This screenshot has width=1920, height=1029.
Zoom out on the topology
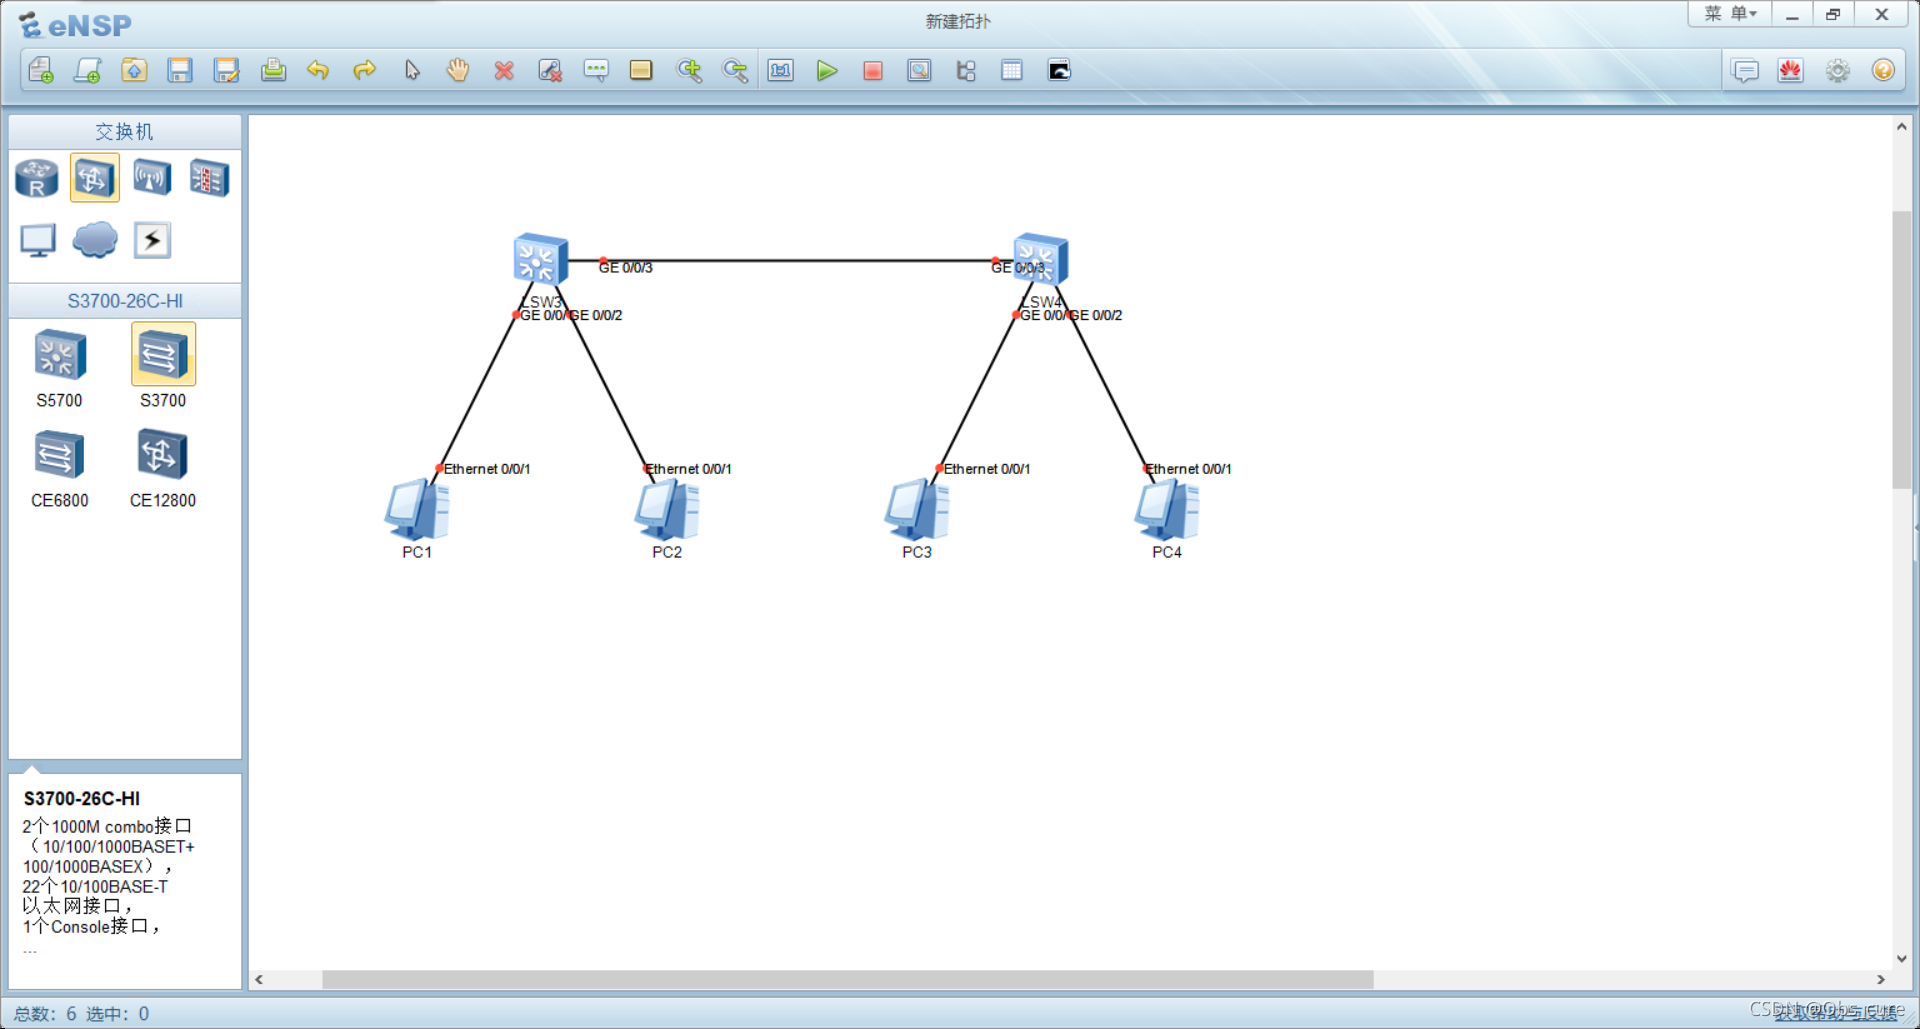tap(735, 70)
